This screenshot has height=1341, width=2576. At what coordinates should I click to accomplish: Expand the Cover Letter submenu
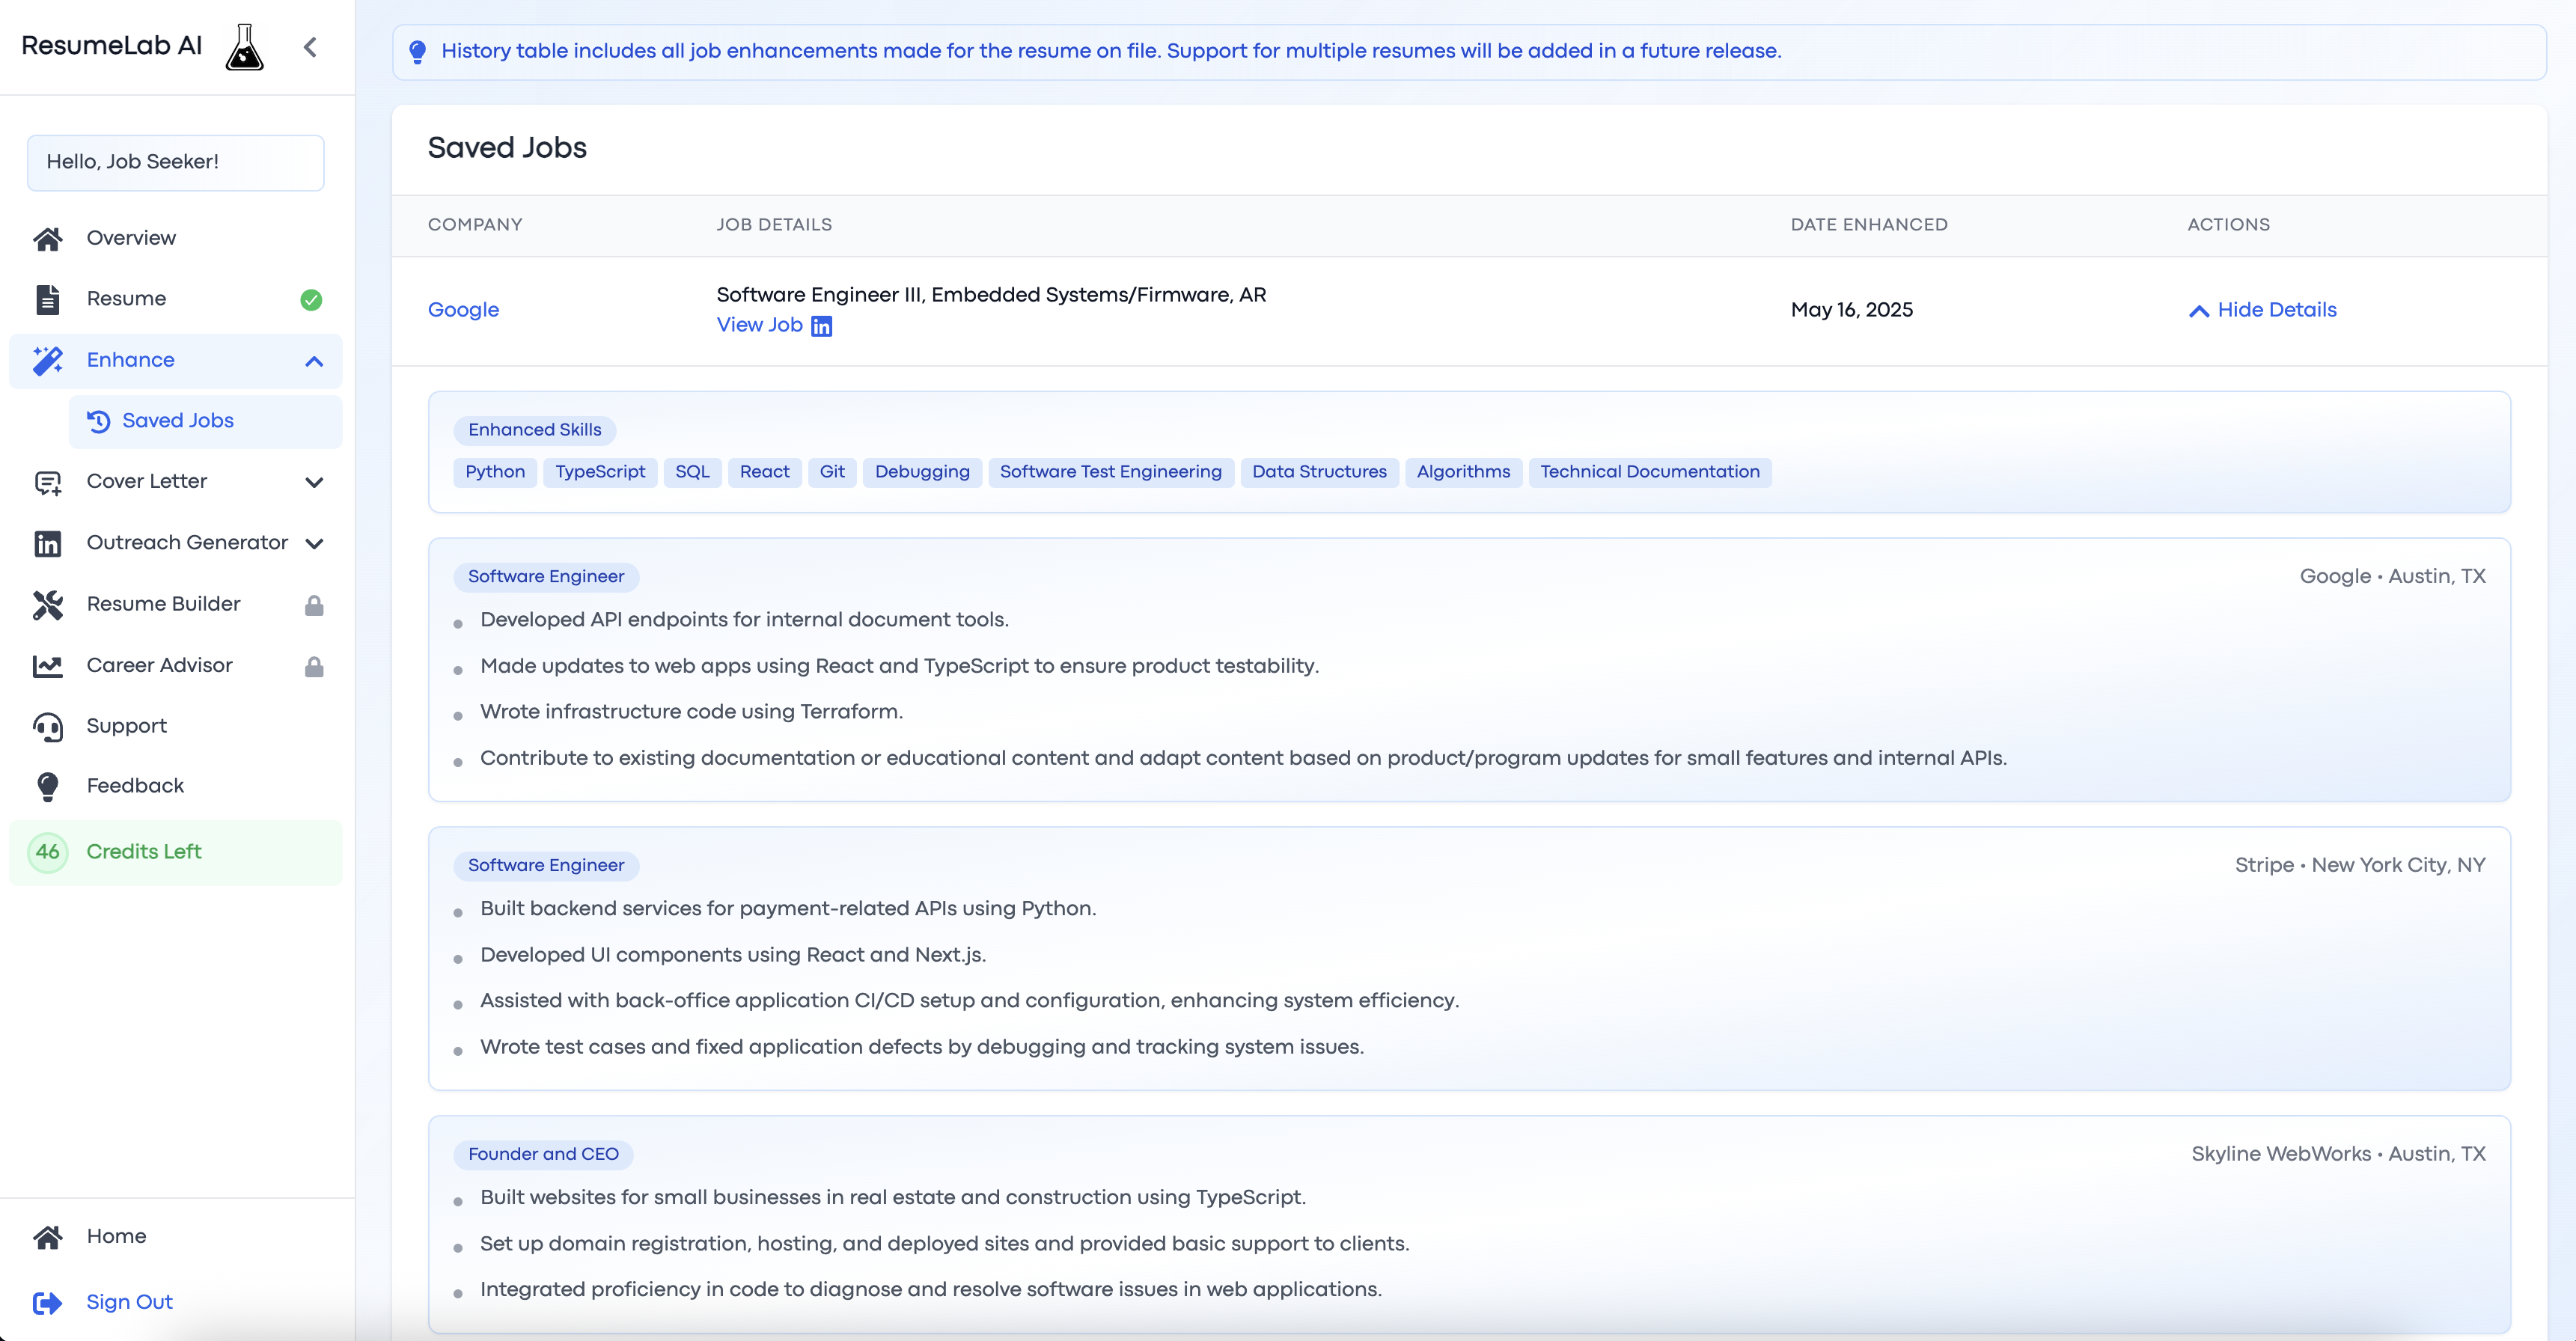(314, 482)
